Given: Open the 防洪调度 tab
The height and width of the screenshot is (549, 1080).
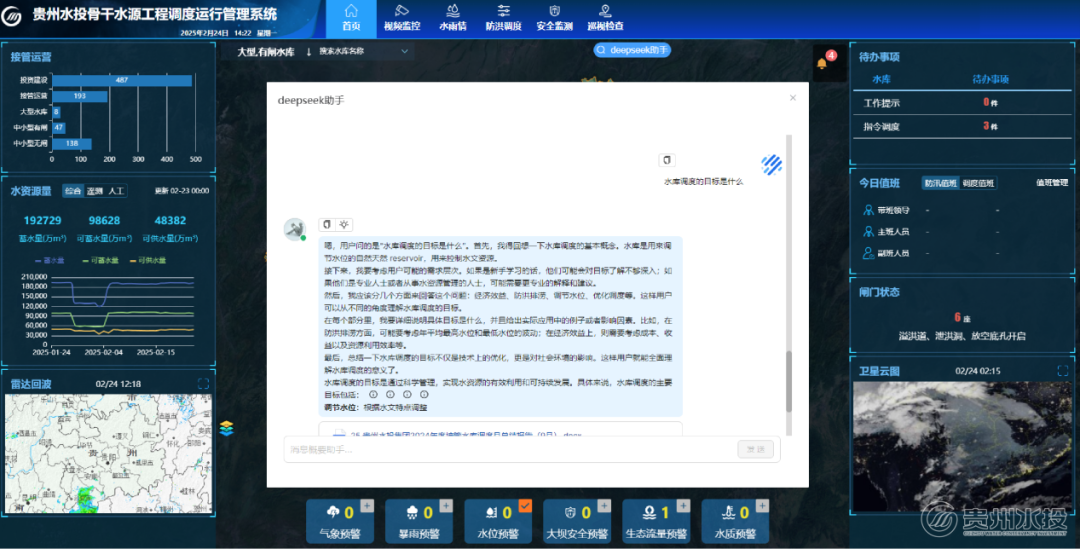Looking at the screenshot, I should [503, 19].
